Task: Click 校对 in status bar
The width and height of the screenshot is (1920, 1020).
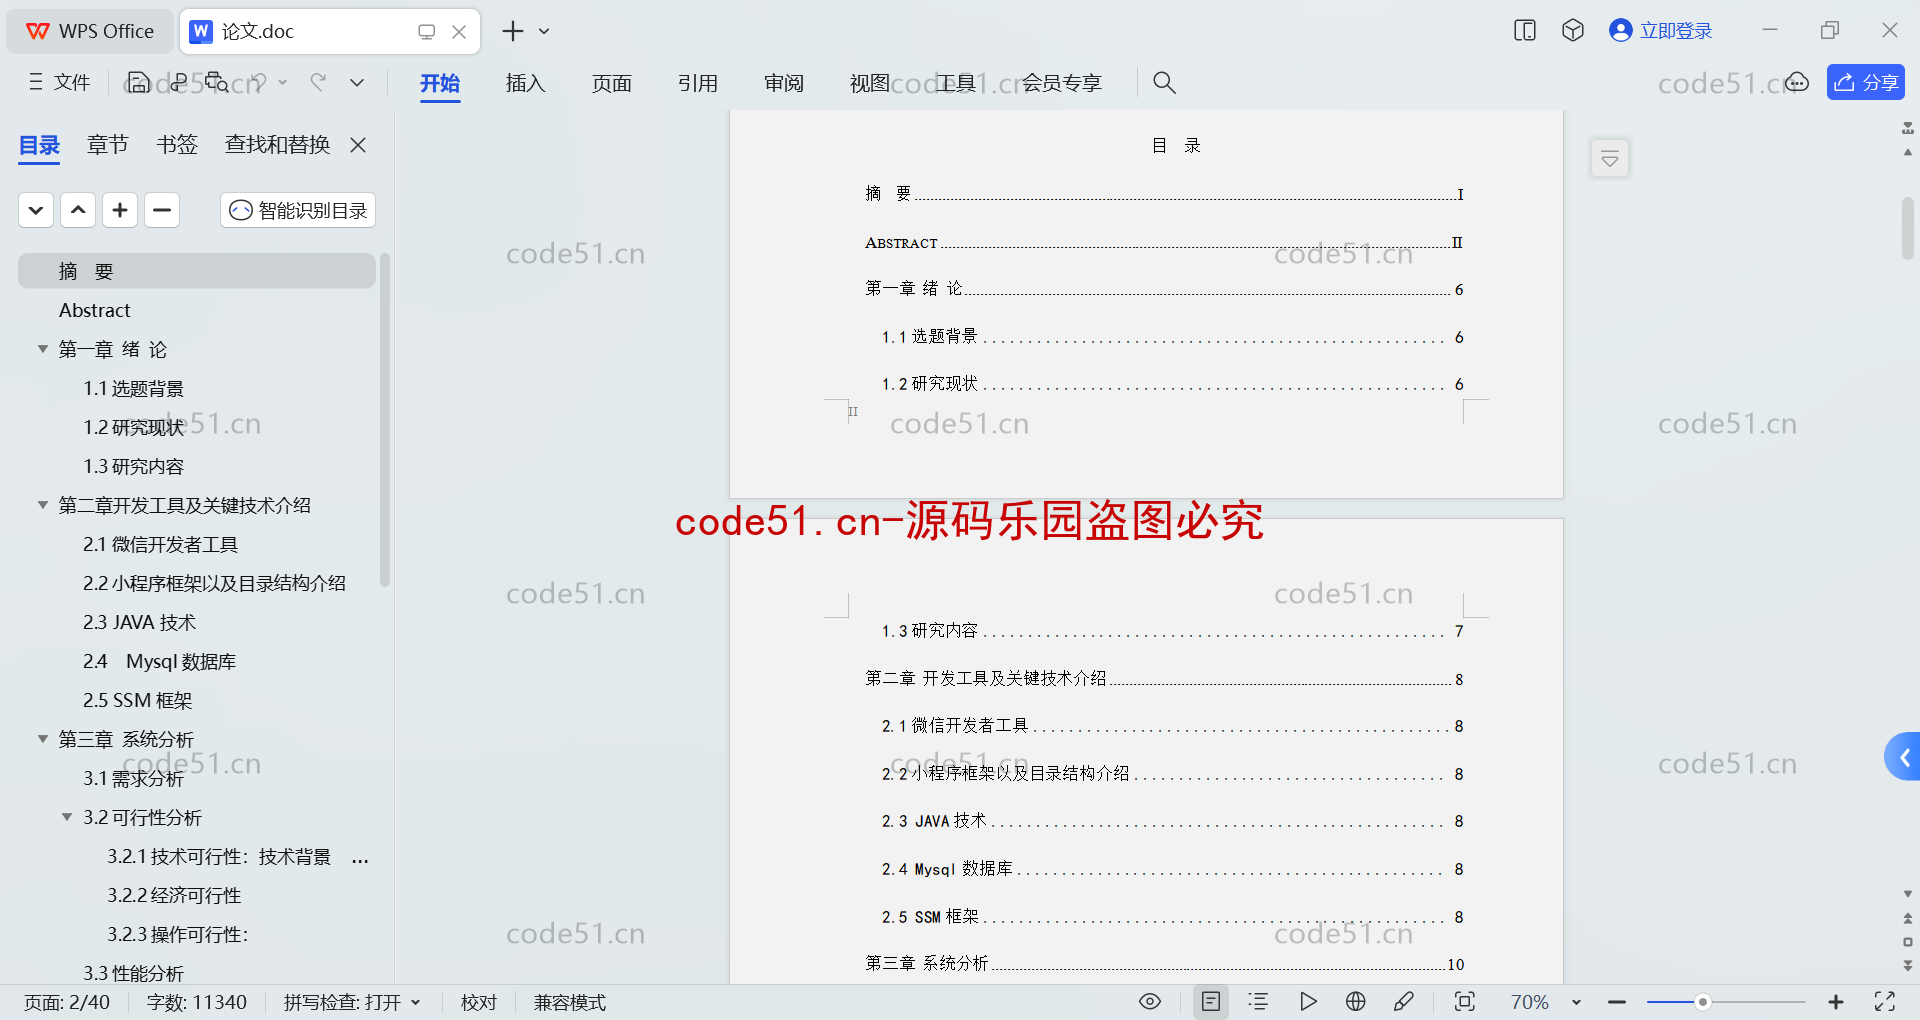Action: [479, 1002]
